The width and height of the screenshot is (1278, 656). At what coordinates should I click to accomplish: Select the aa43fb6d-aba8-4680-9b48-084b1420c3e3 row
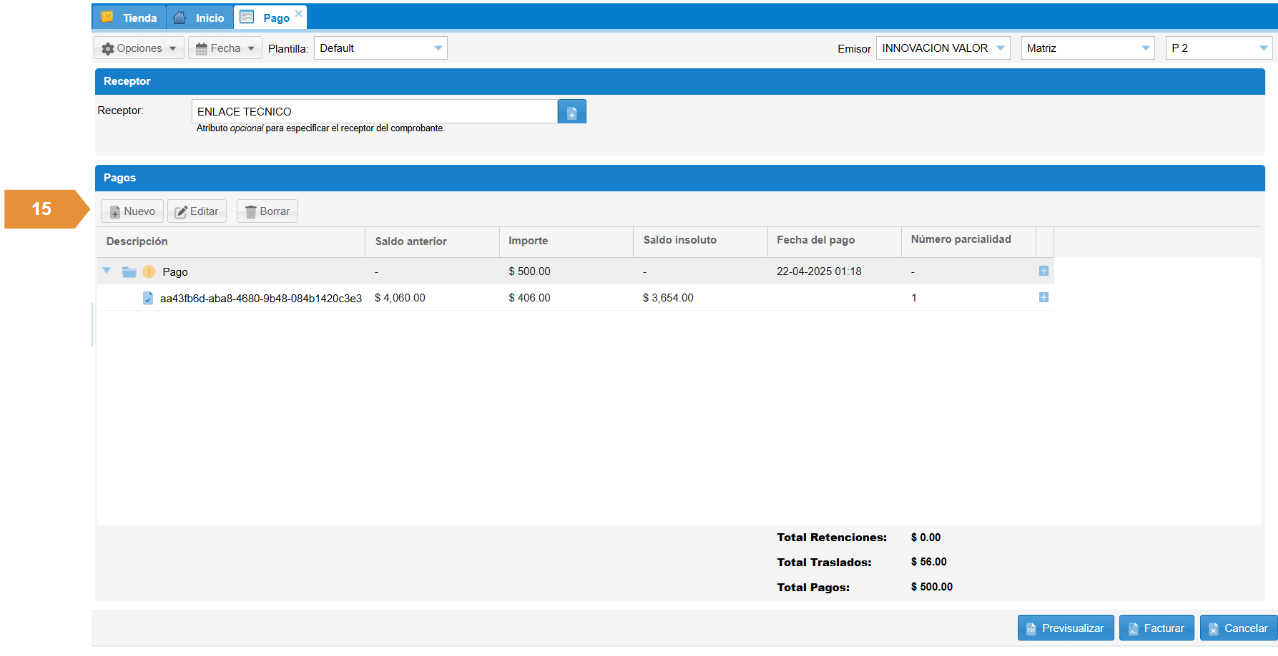pos(575,297)
